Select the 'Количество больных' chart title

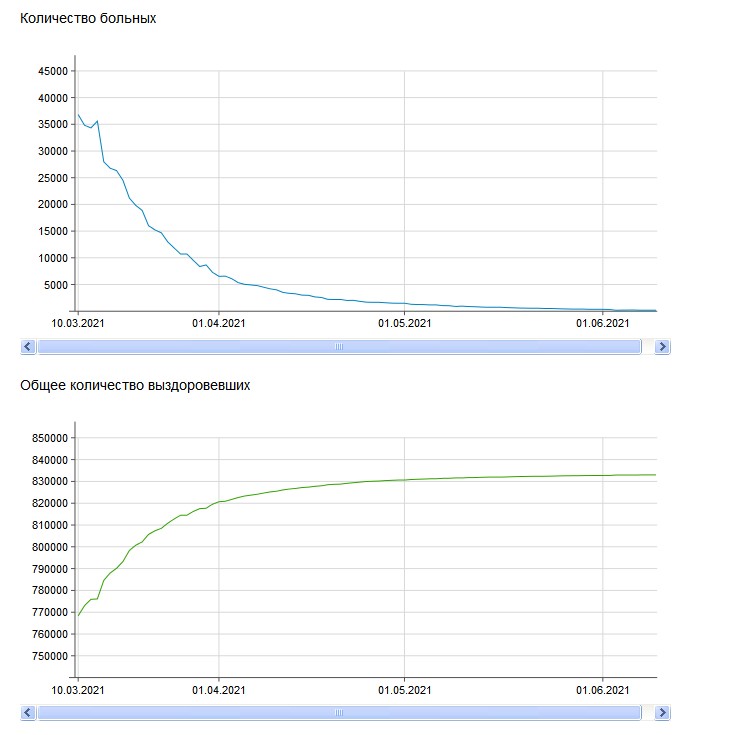coord(88,18)
